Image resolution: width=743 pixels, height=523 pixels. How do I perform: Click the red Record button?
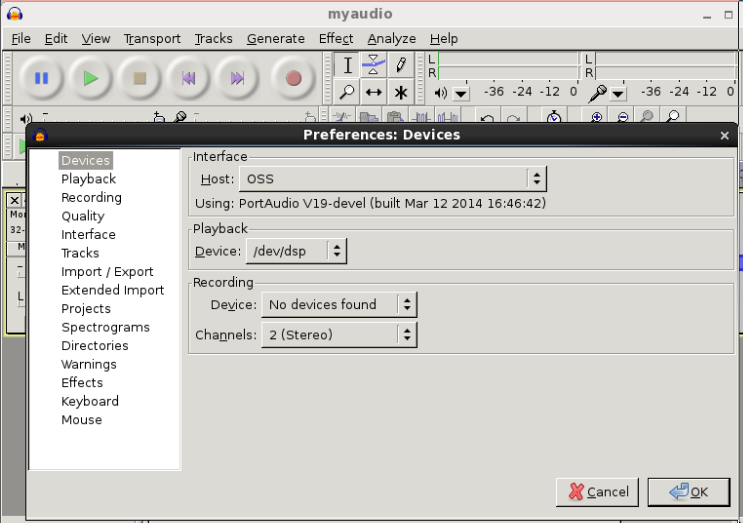tap(293, 78)
